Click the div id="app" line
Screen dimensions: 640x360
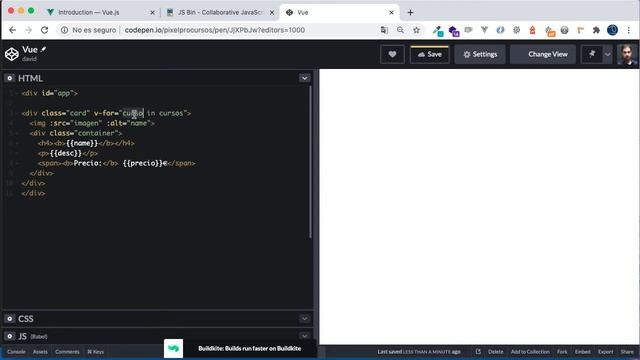click(x=49, y=93)
